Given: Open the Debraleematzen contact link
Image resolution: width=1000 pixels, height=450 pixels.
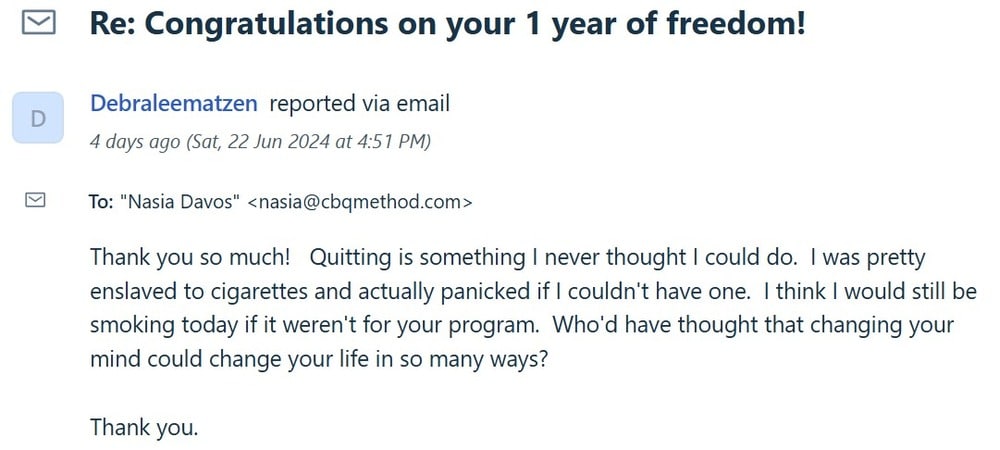Looking at the screenshot, I should point(174,103).
